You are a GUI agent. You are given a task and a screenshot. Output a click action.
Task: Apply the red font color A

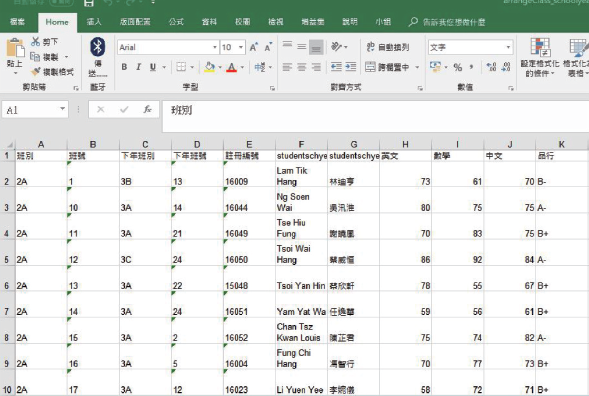point(232,67)
